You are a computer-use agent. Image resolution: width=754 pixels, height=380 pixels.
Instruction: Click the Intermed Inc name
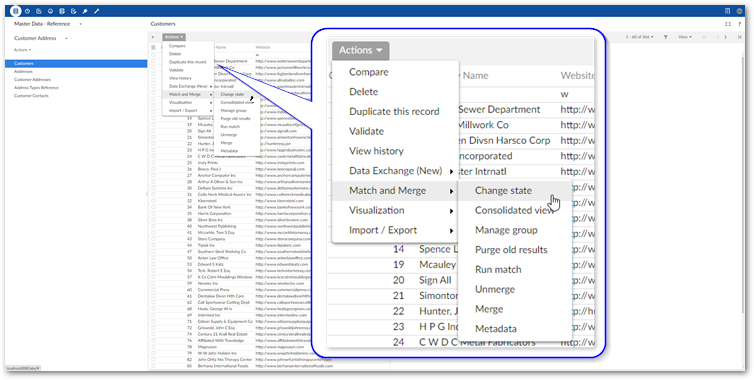pyautogui.click(x=209, y=316)
